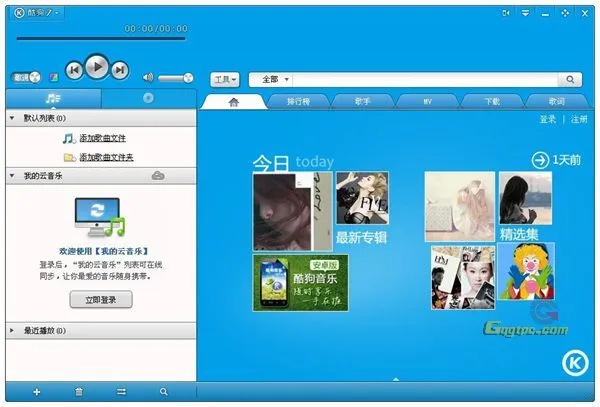This screenshot has height=407, width=600.
Task: Click the 注册 link
Action: point(579,119)
